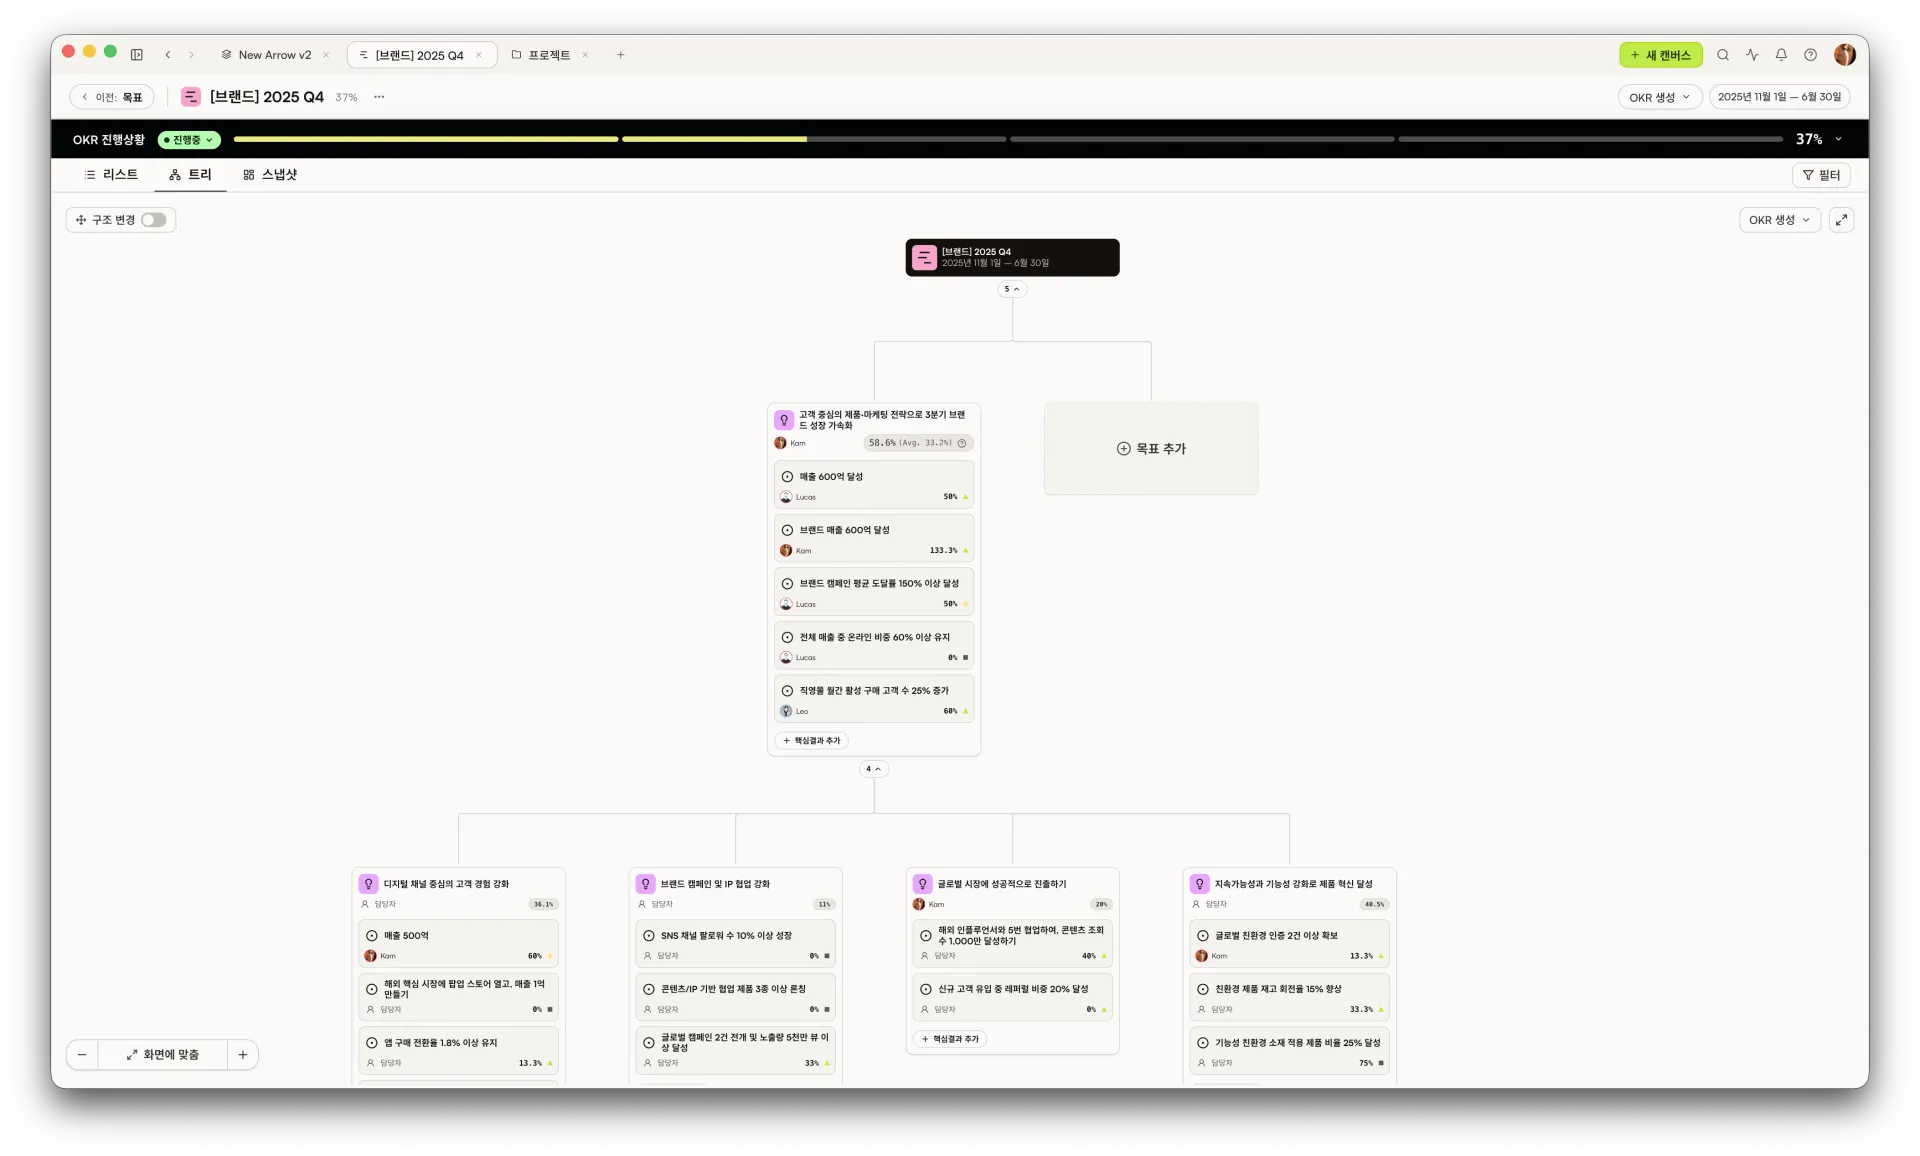Image resolution: width=1920 pixels, height=1156 pixels.
Task: Add key result under main objective card
Action: 812,741
